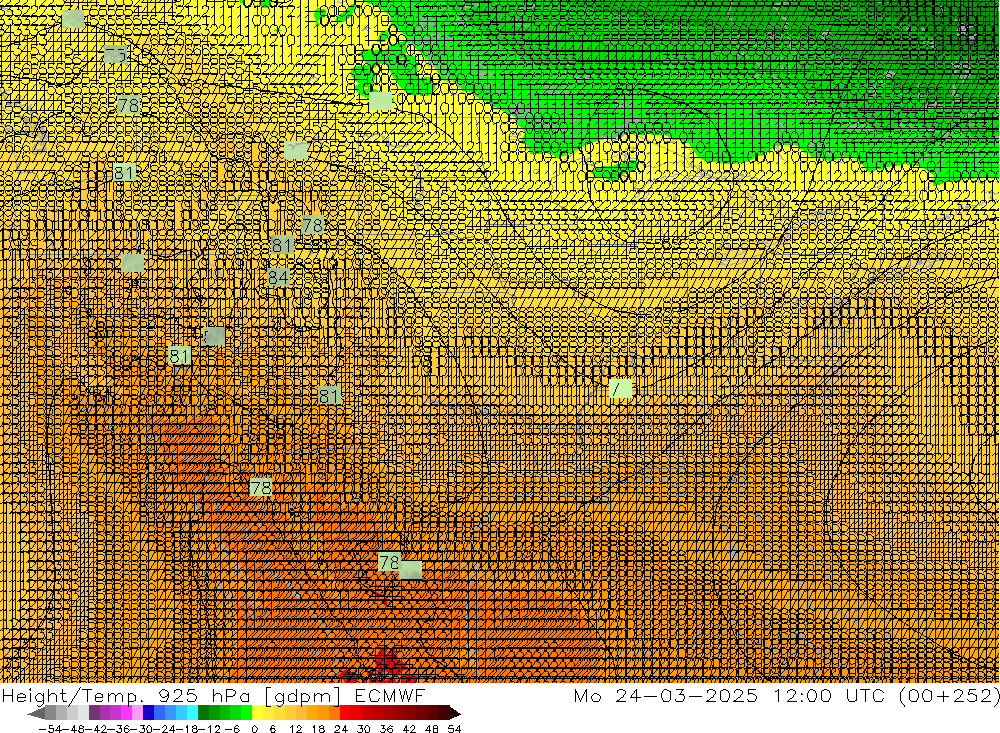Image resolution: width=1000 pixels, height=733 pixels.
Task: Select the yellow legend swatch above 0
Action: pos(257,713)
